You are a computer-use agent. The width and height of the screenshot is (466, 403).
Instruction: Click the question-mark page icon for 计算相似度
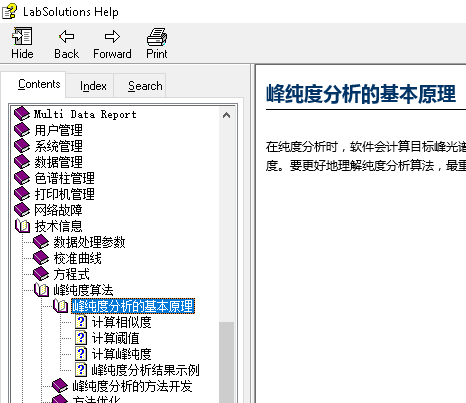[x=81, y=322]
